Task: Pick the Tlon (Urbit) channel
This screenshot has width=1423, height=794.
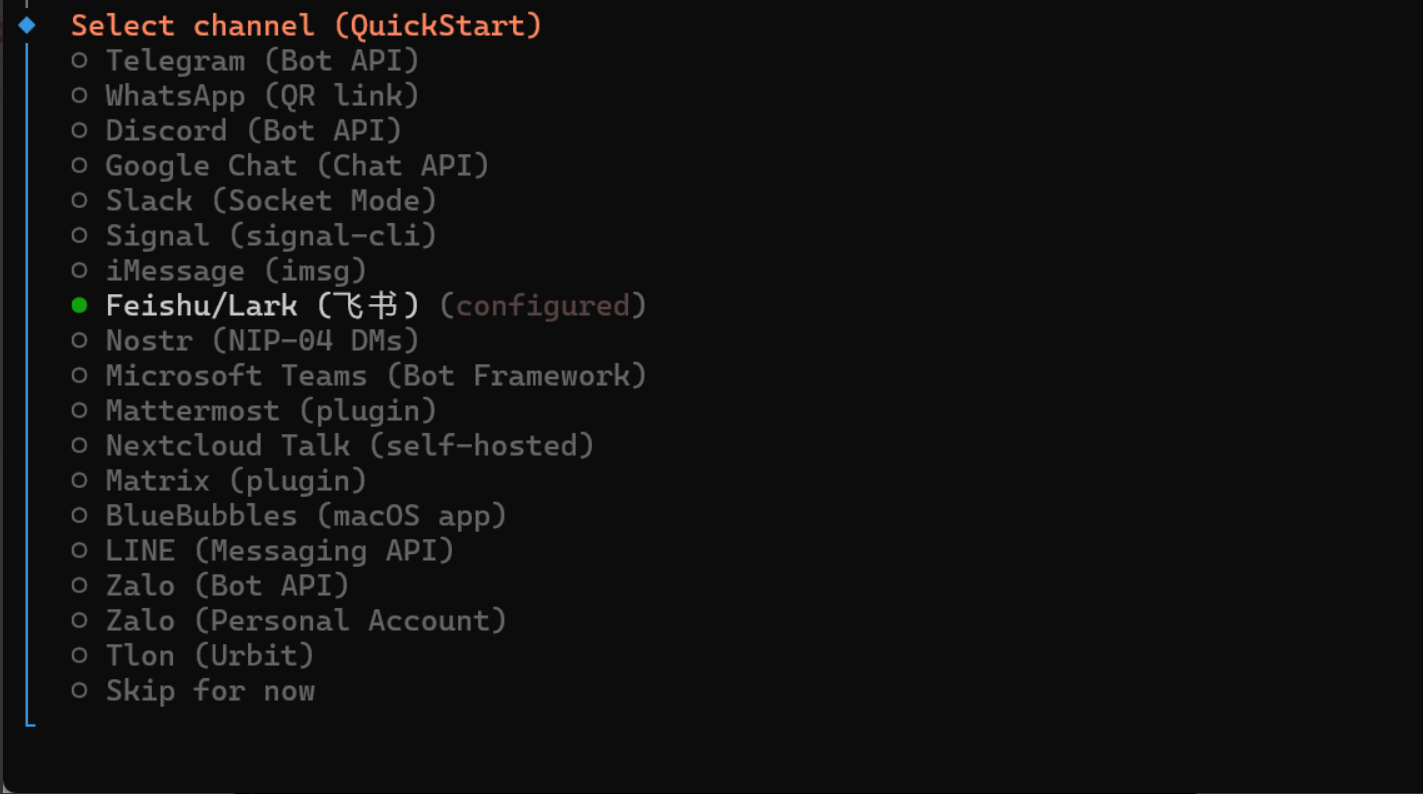Action: 209,656
